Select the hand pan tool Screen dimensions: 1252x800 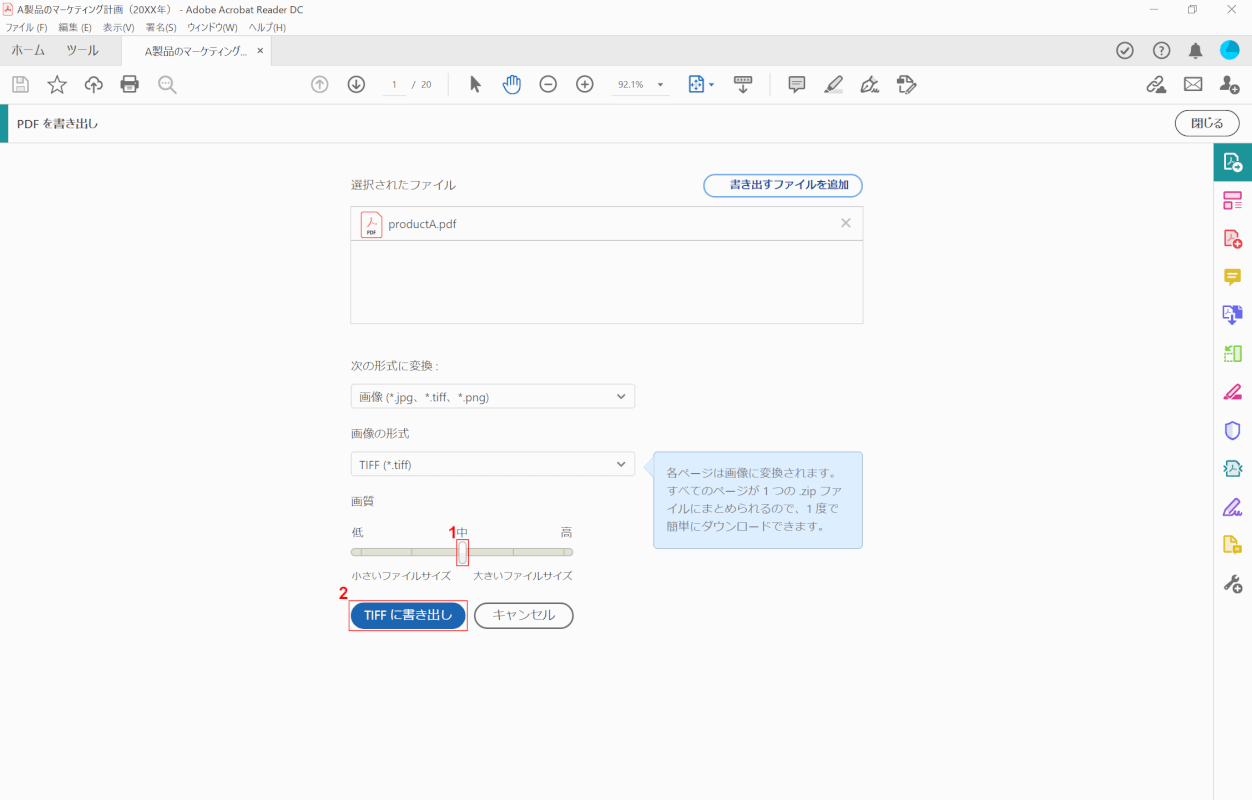512,85
